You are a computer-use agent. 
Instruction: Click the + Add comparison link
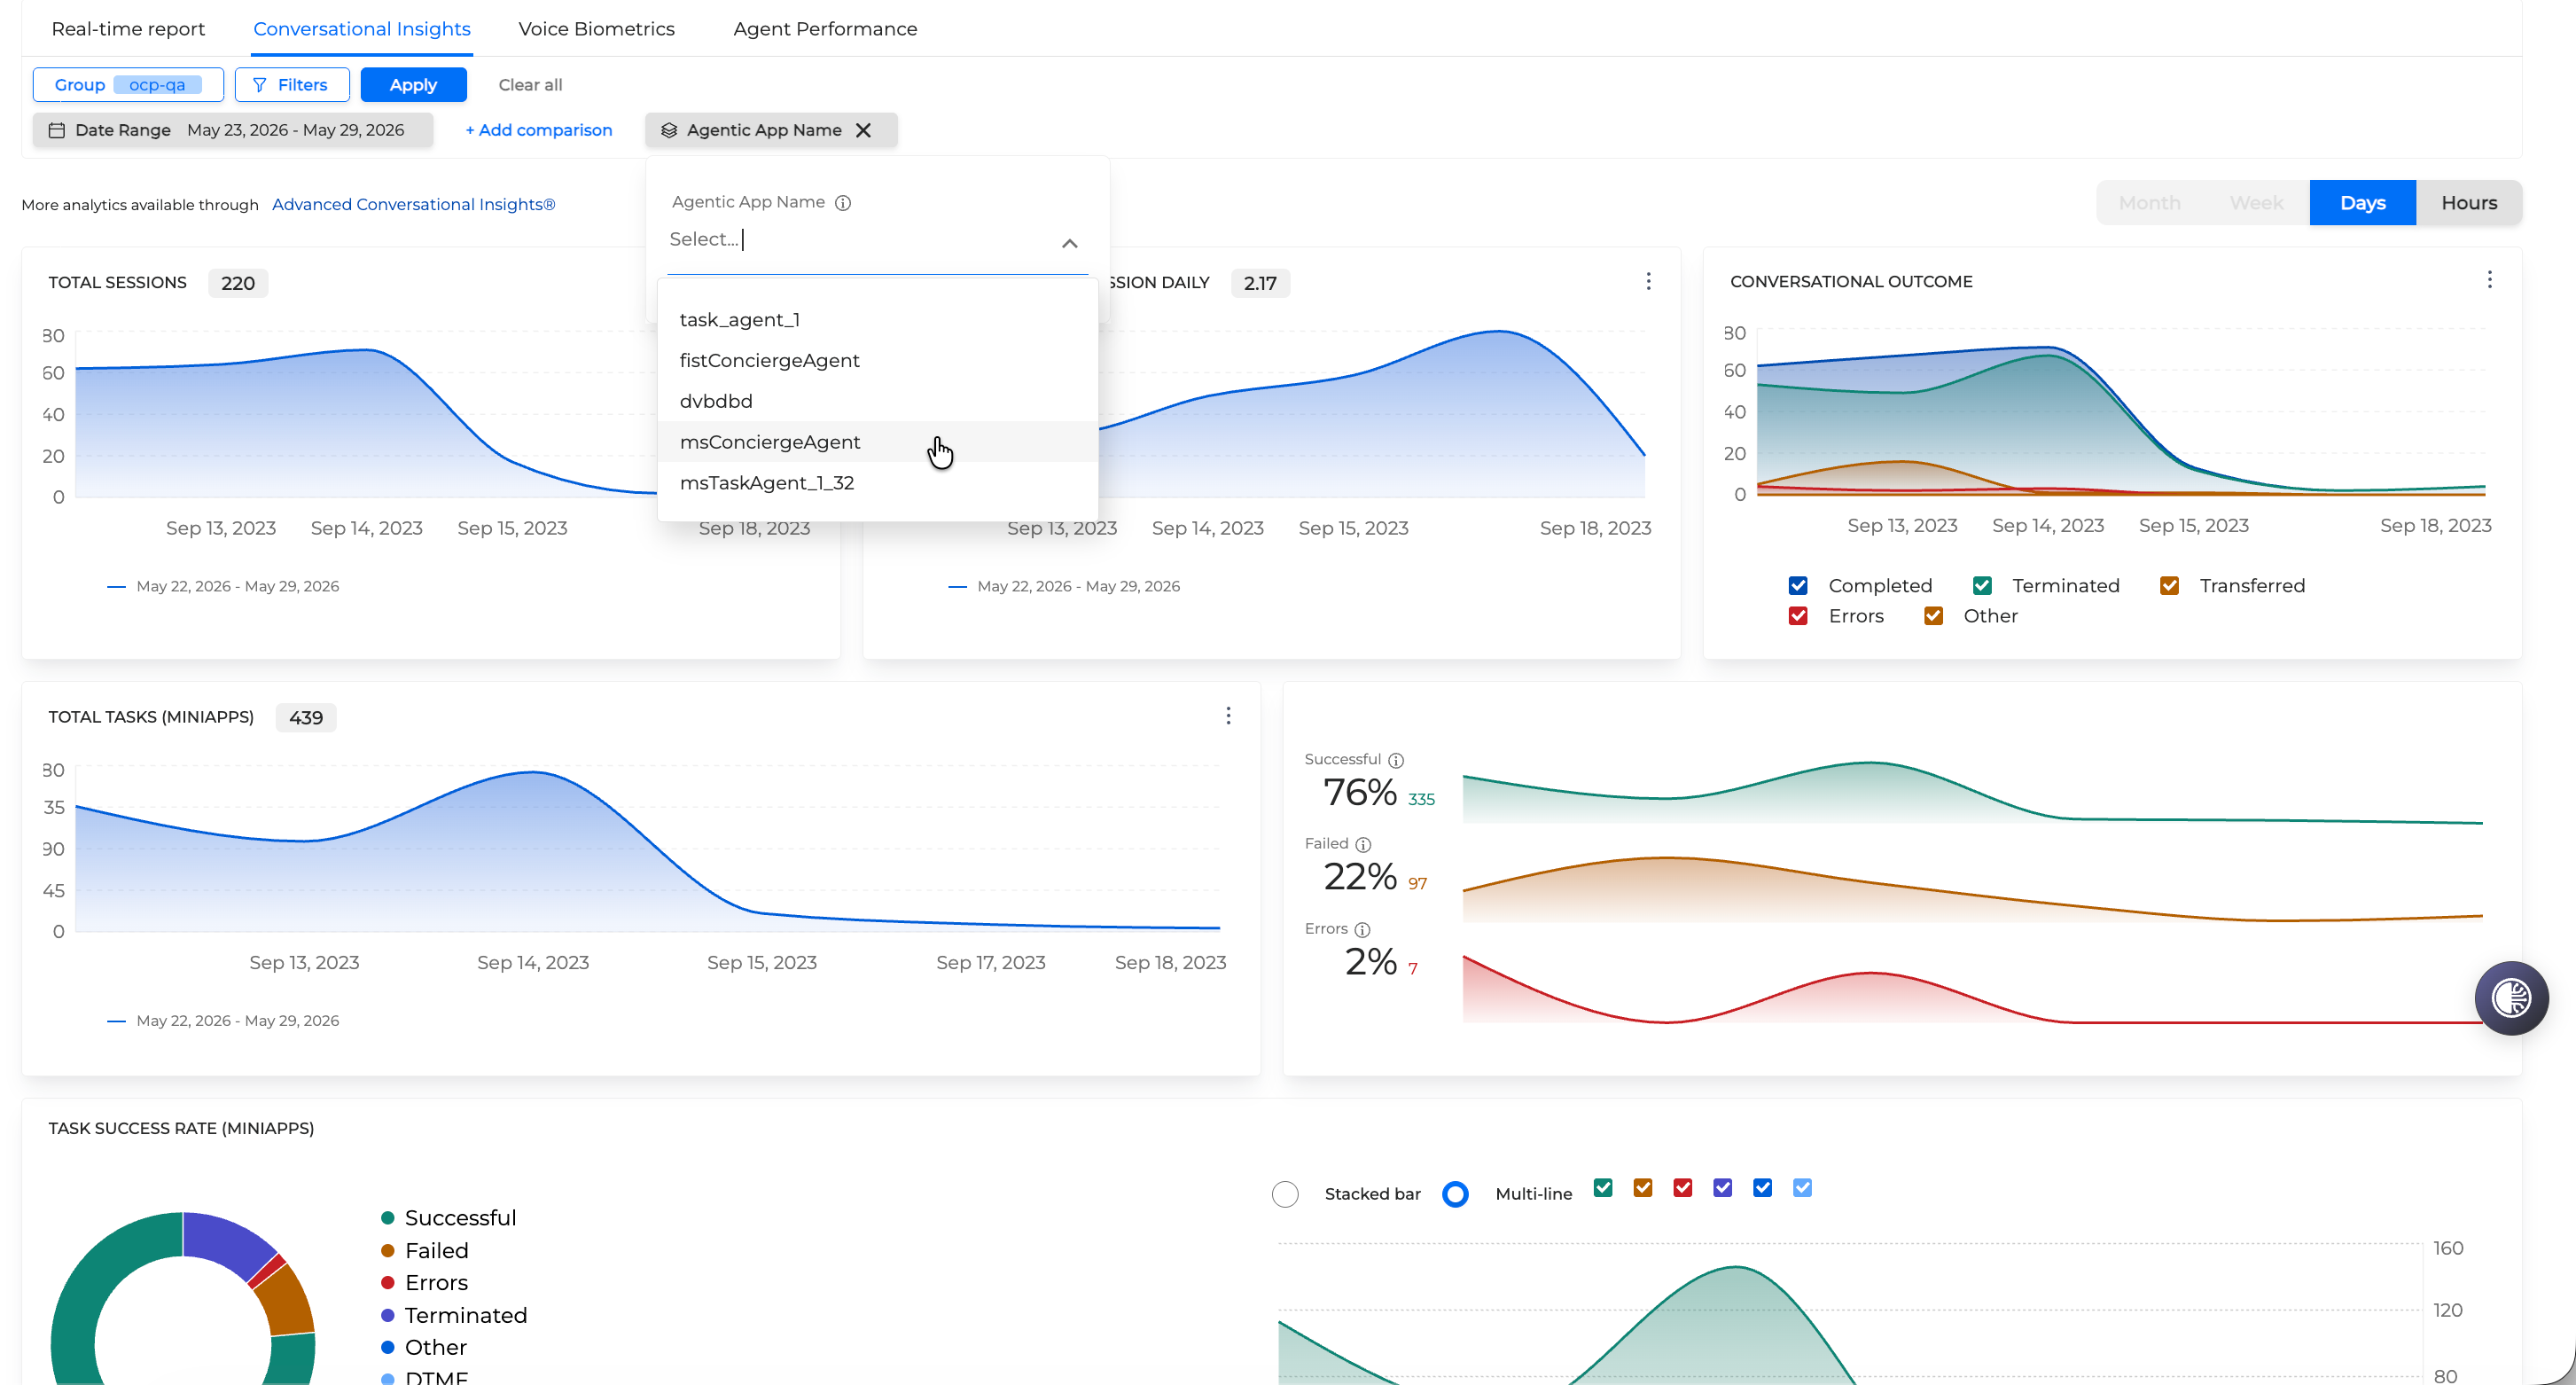[x=539, y=130]
